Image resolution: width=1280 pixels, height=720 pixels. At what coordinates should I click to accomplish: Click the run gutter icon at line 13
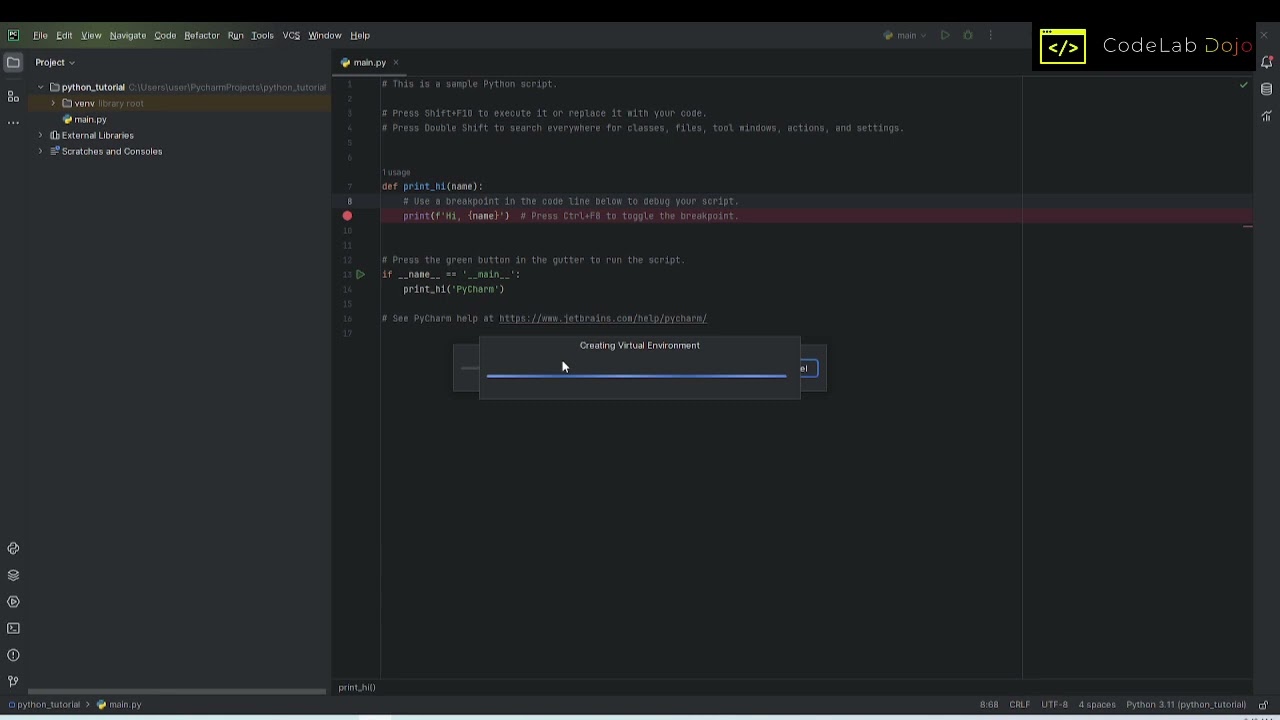pos(360,274)
